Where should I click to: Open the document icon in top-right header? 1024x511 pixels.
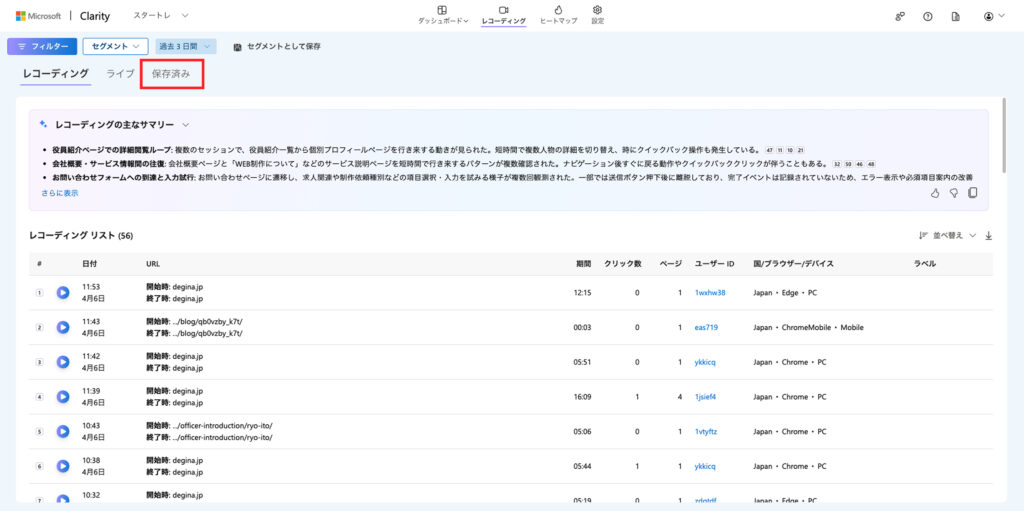click(955, 16)
